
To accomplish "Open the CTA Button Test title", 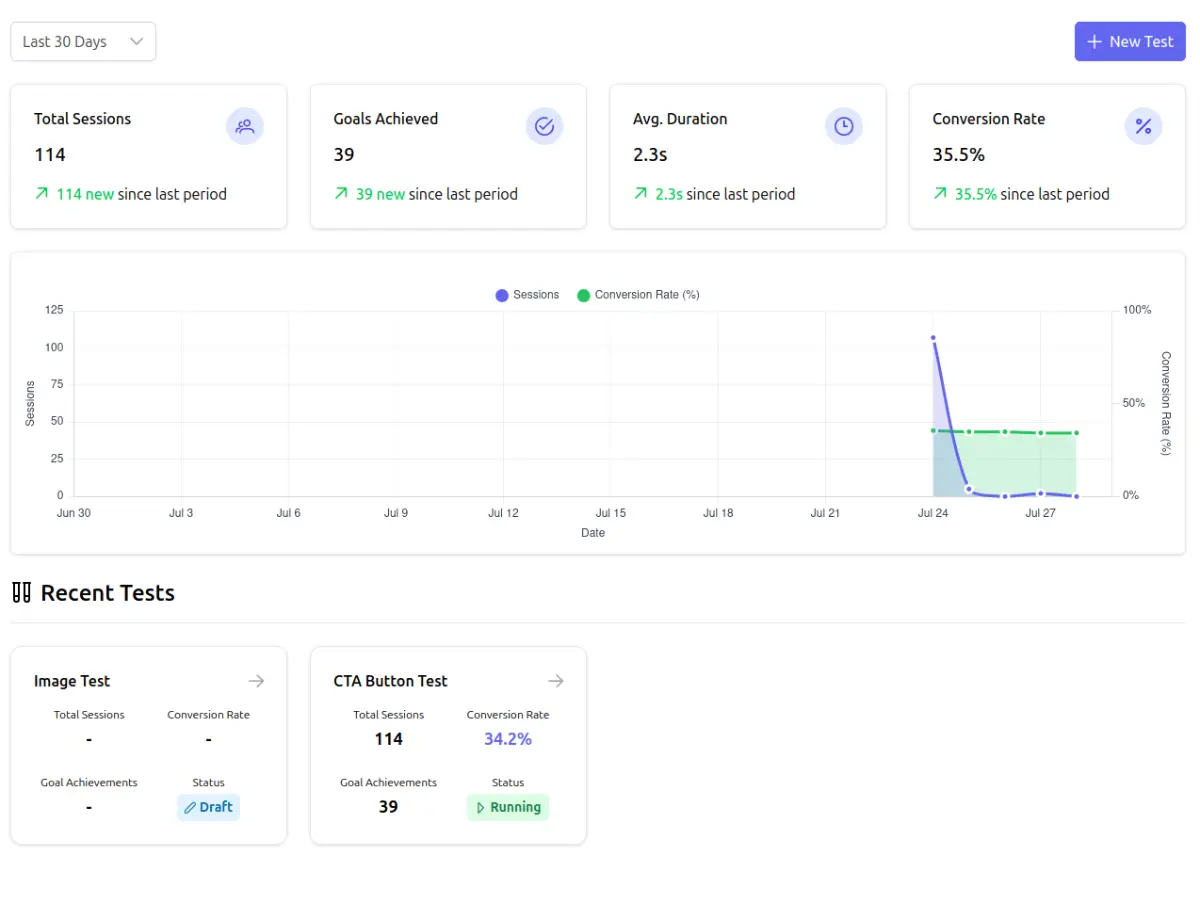I will pyautogui.click(x=390, y=681).
